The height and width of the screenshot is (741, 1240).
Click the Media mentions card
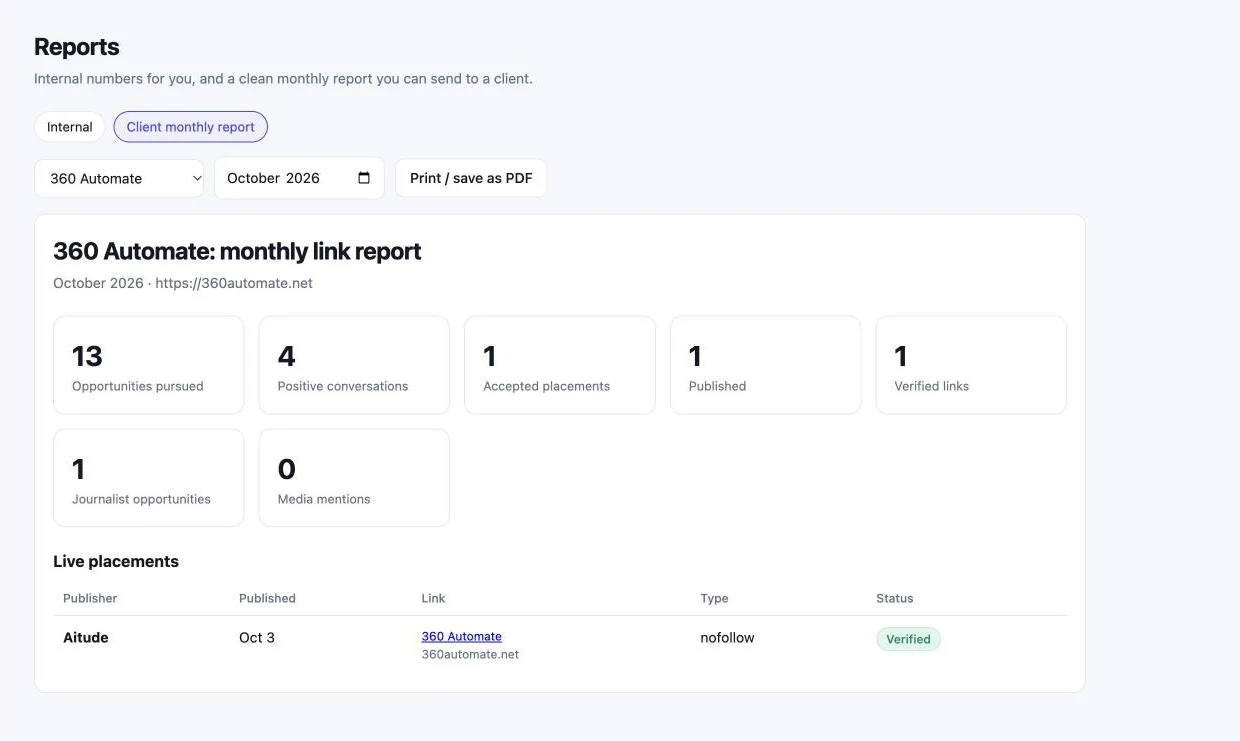point(354,478)
